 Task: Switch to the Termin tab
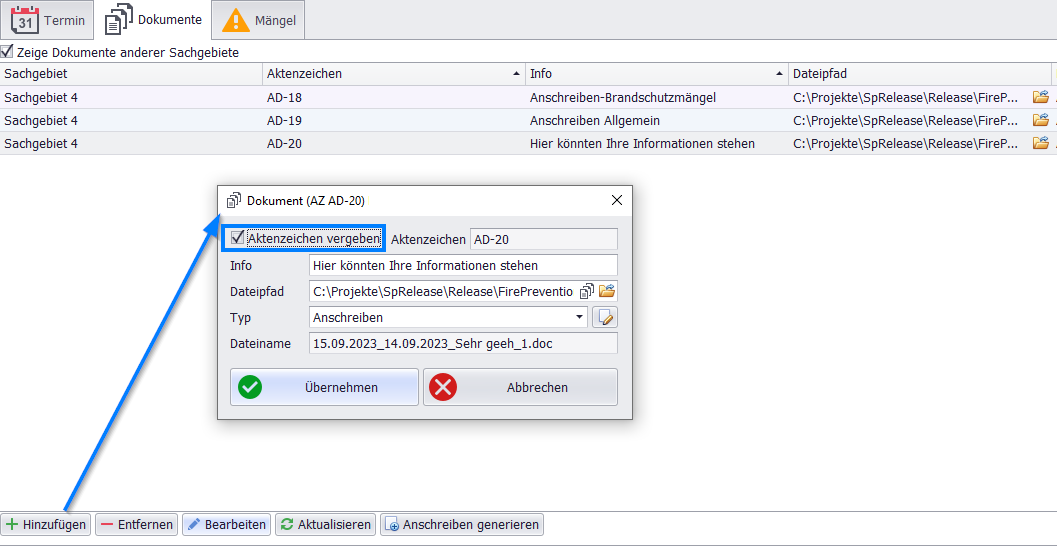point(48,20)
